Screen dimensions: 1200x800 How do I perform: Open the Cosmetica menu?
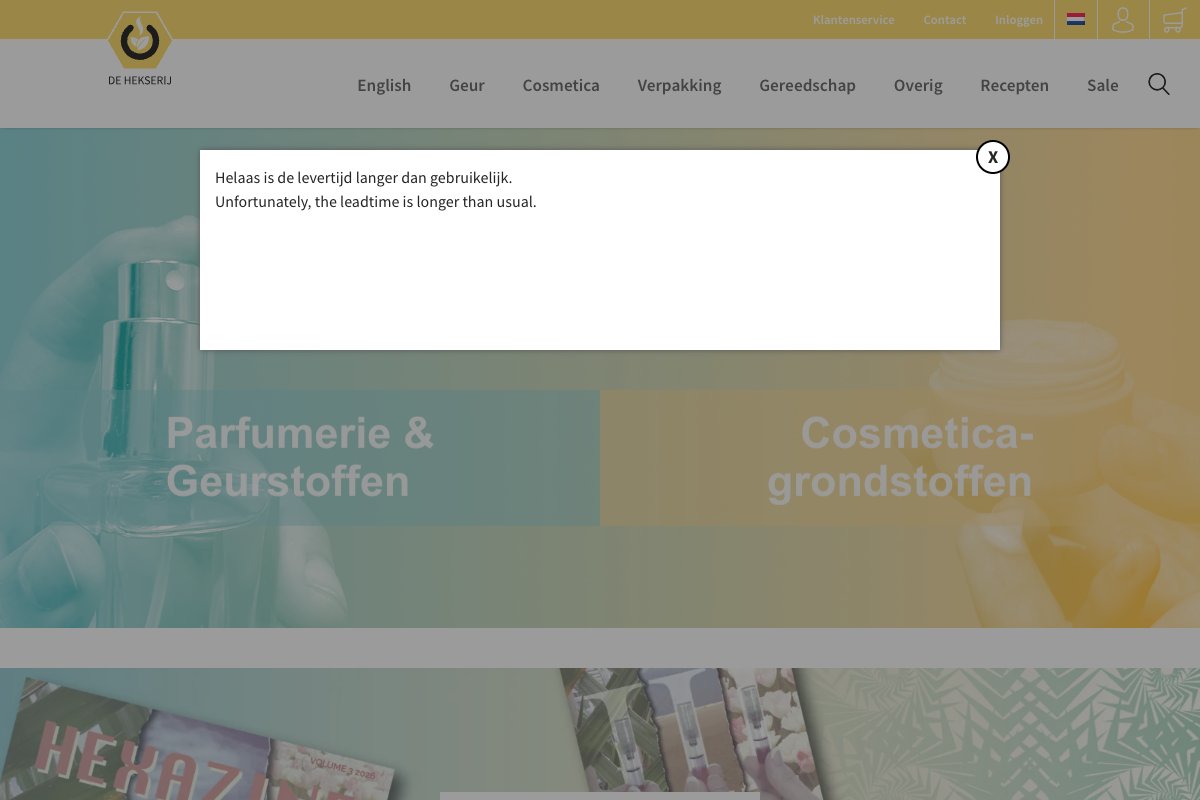tap(561, 85)
